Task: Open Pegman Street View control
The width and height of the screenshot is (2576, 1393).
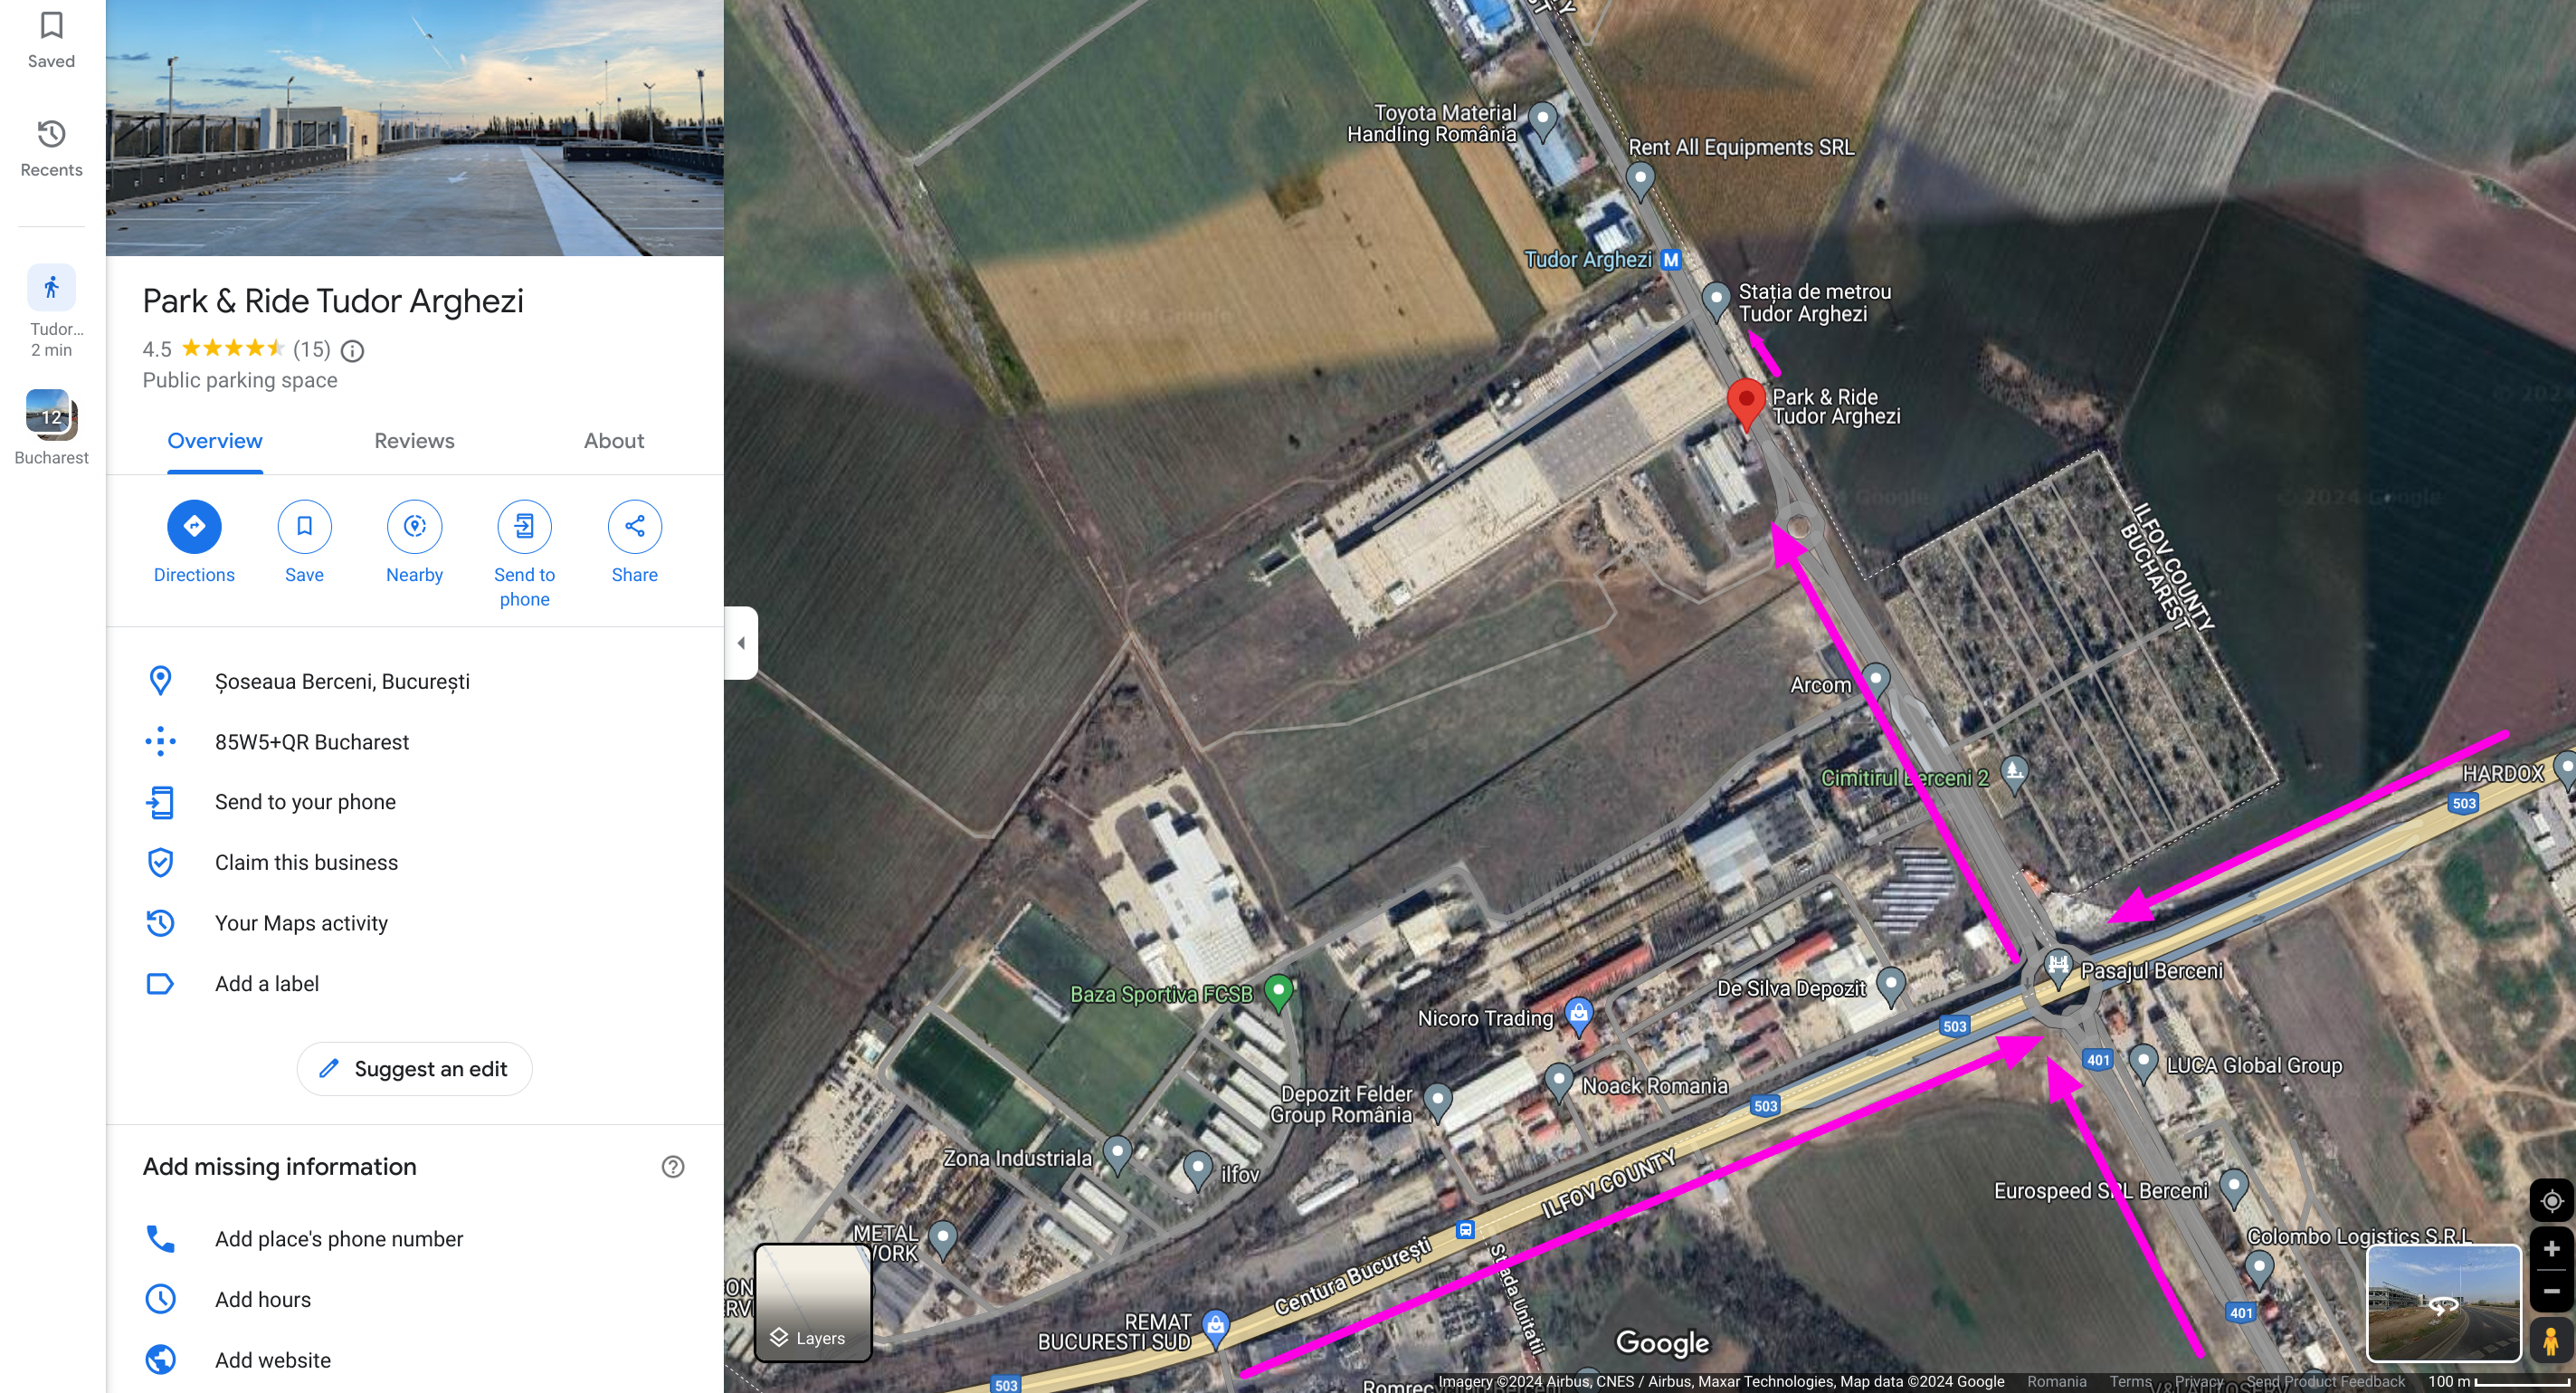Action: 2551,1340
